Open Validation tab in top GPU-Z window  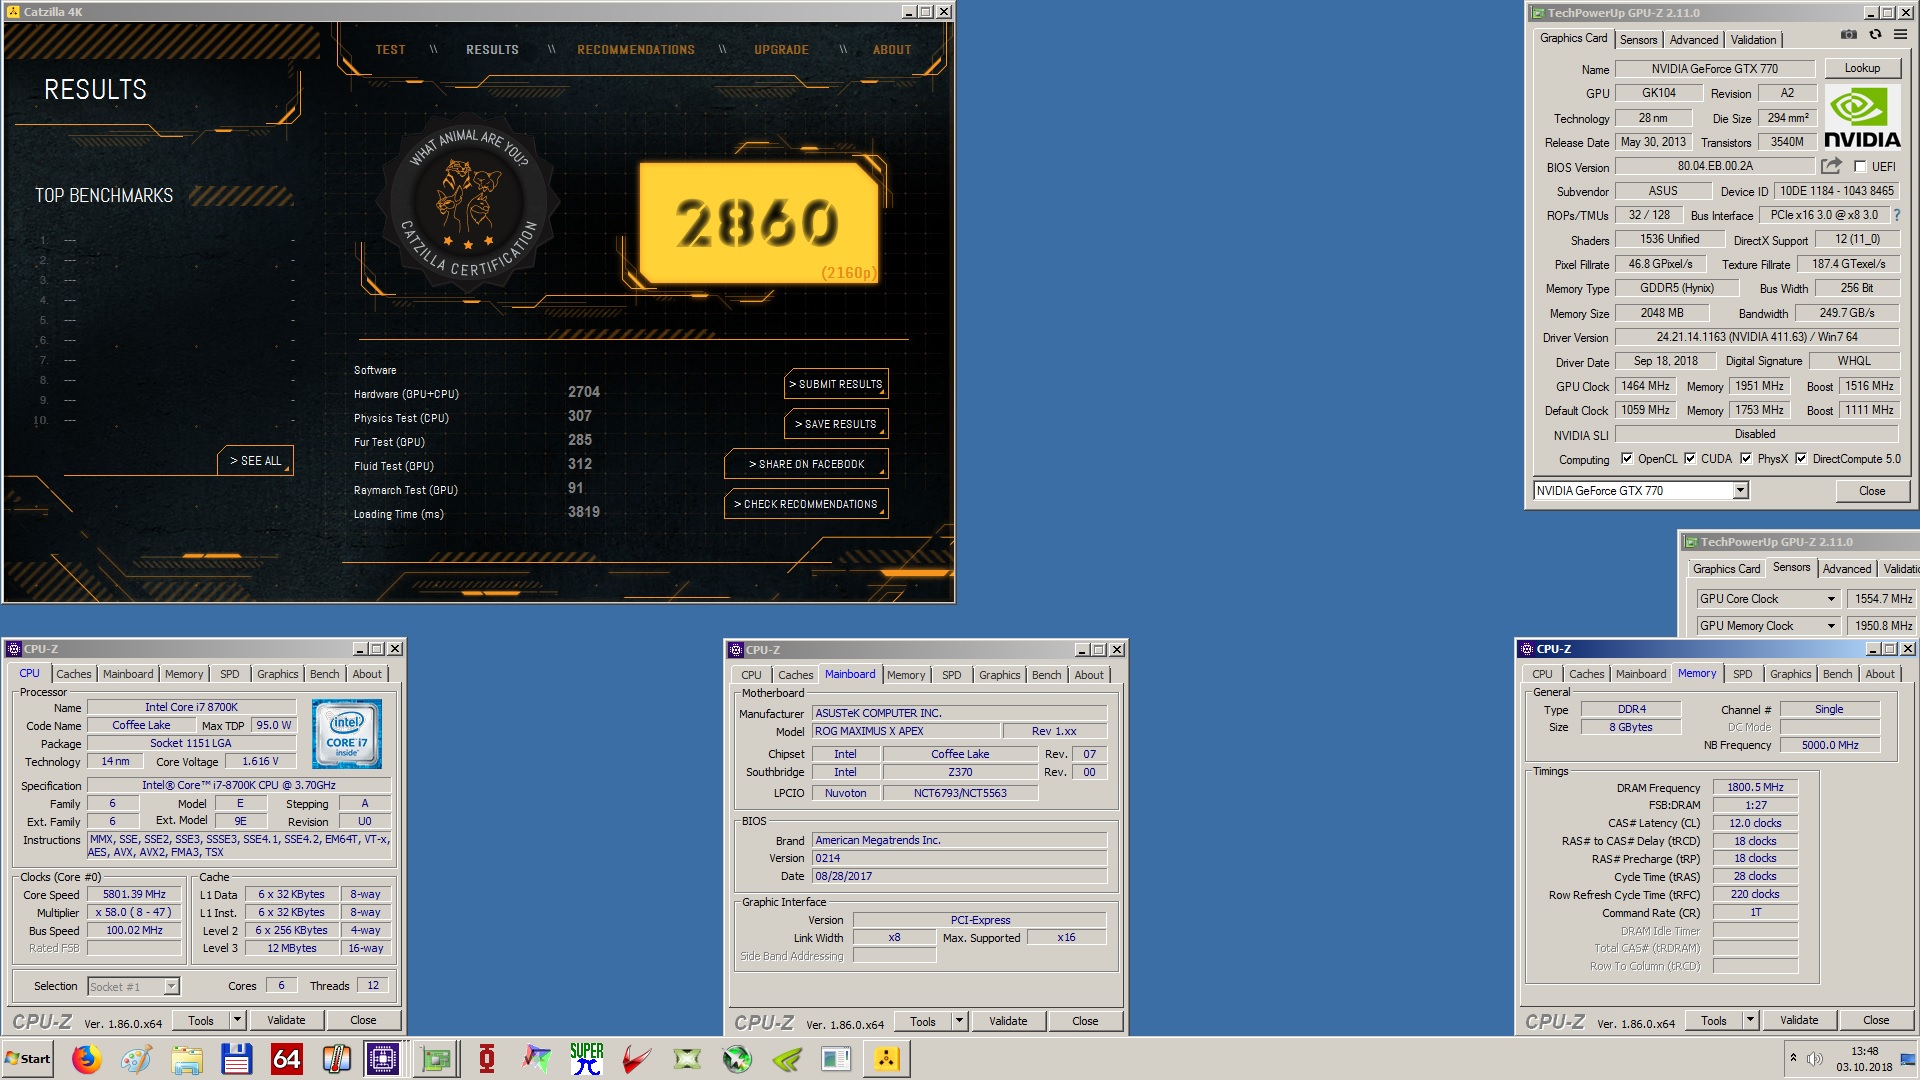1753,40
